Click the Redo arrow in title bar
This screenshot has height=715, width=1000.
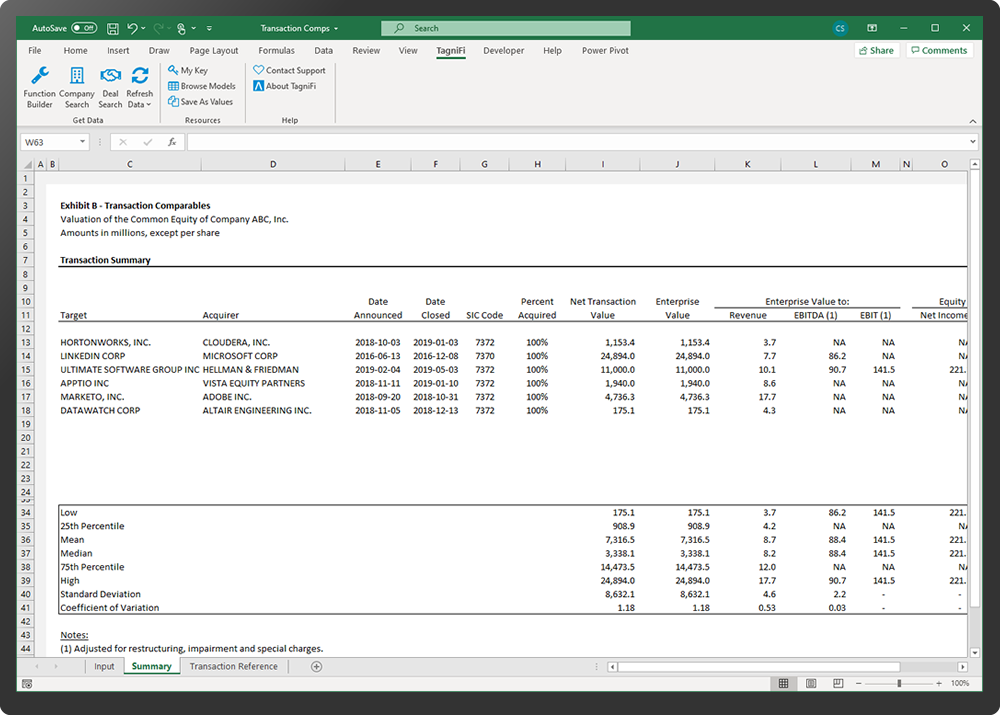click(158, 28)
